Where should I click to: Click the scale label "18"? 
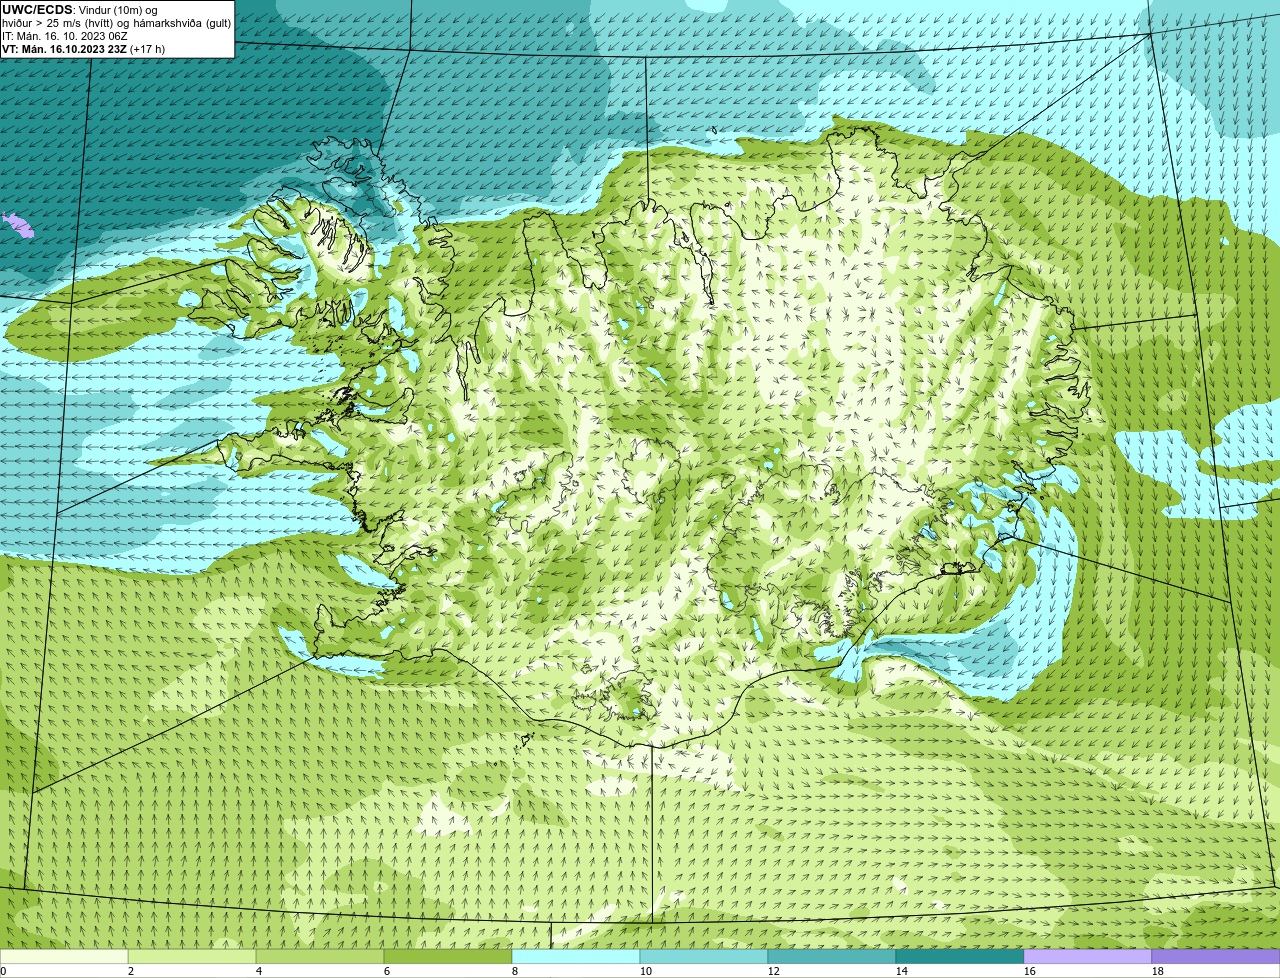pos(1158,971)
